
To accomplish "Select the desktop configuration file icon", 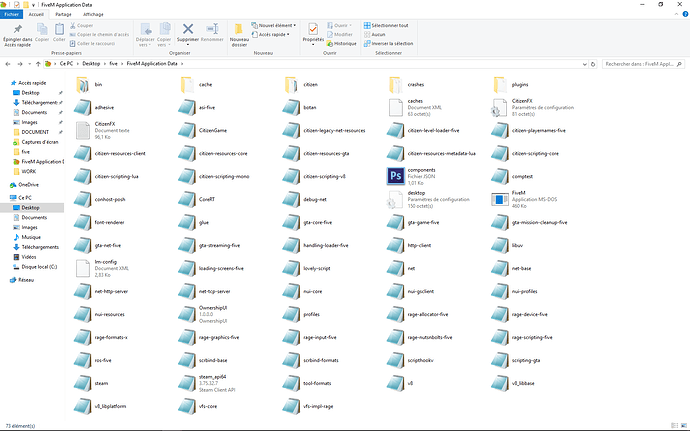I will (x=394, y=199).
